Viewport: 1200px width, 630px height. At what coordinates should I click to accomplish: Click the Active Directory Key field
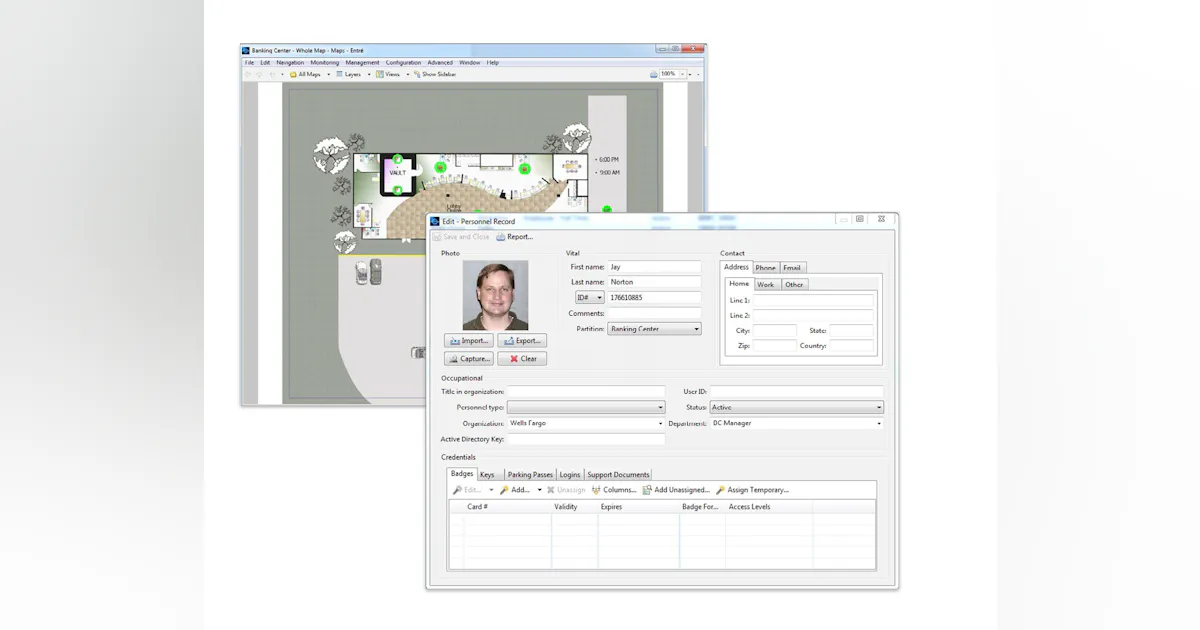click(x=586, y=439)
